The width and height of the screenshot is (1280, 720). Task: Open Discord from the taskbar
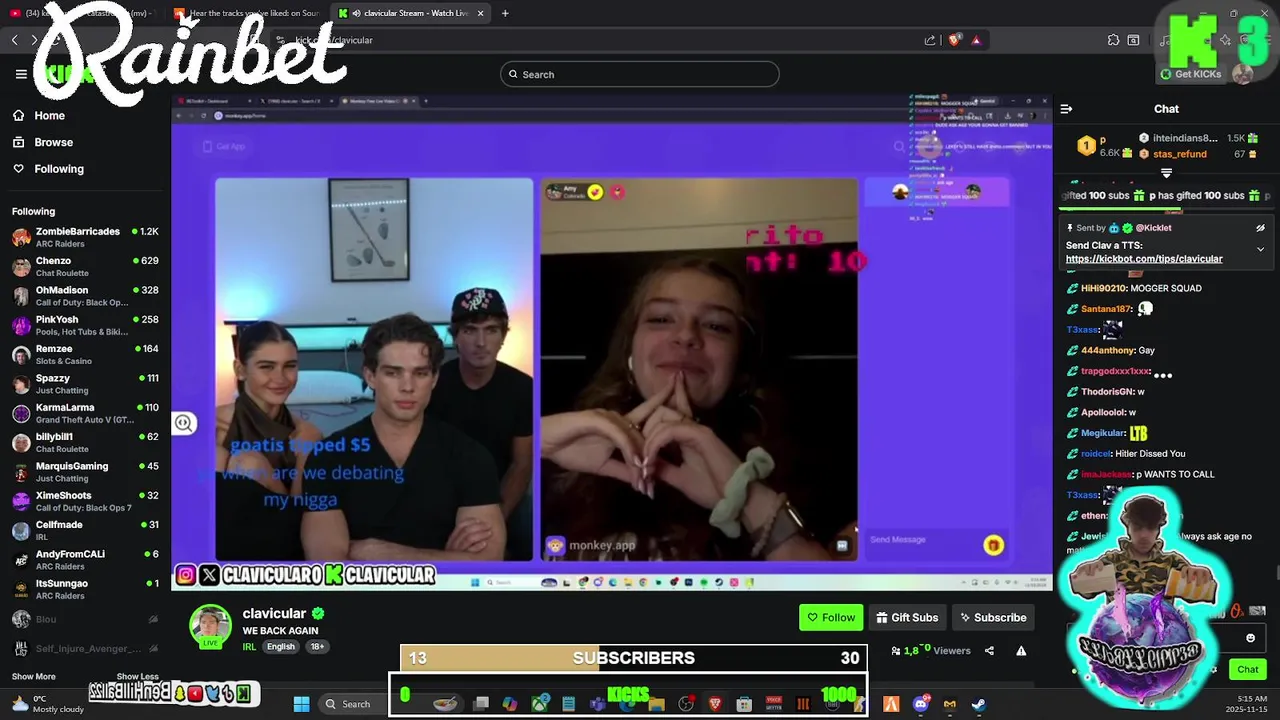(921, 704)
